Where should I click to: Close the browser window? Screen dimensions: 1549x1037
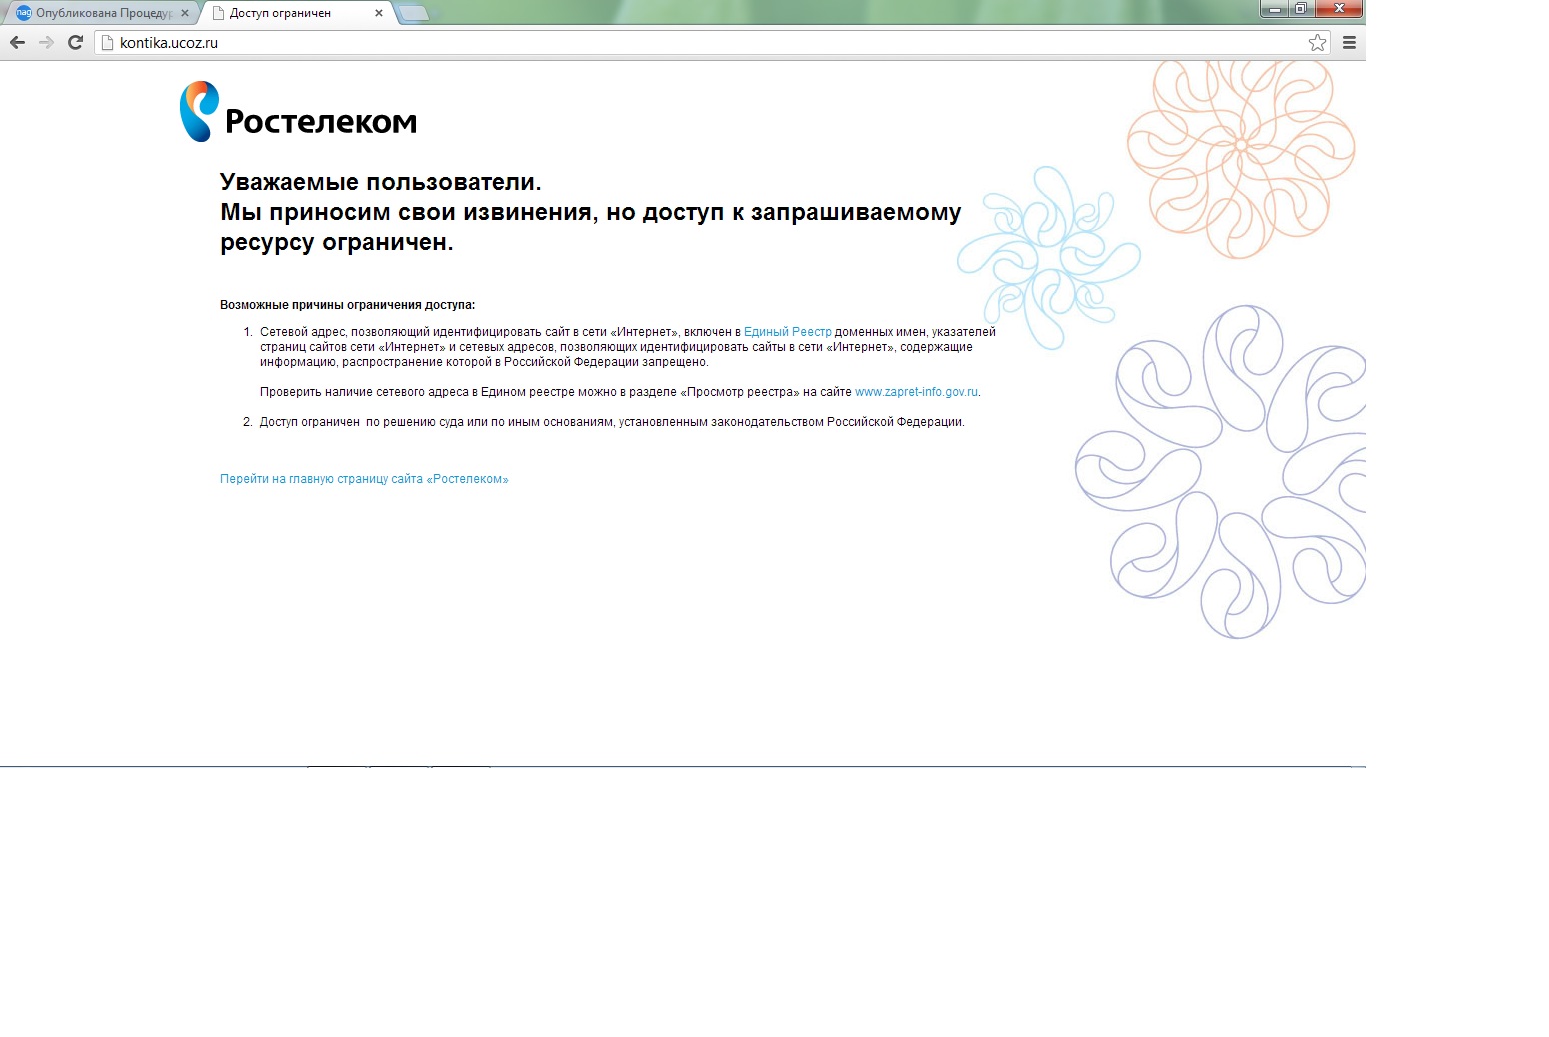(x=1340, y=9)
